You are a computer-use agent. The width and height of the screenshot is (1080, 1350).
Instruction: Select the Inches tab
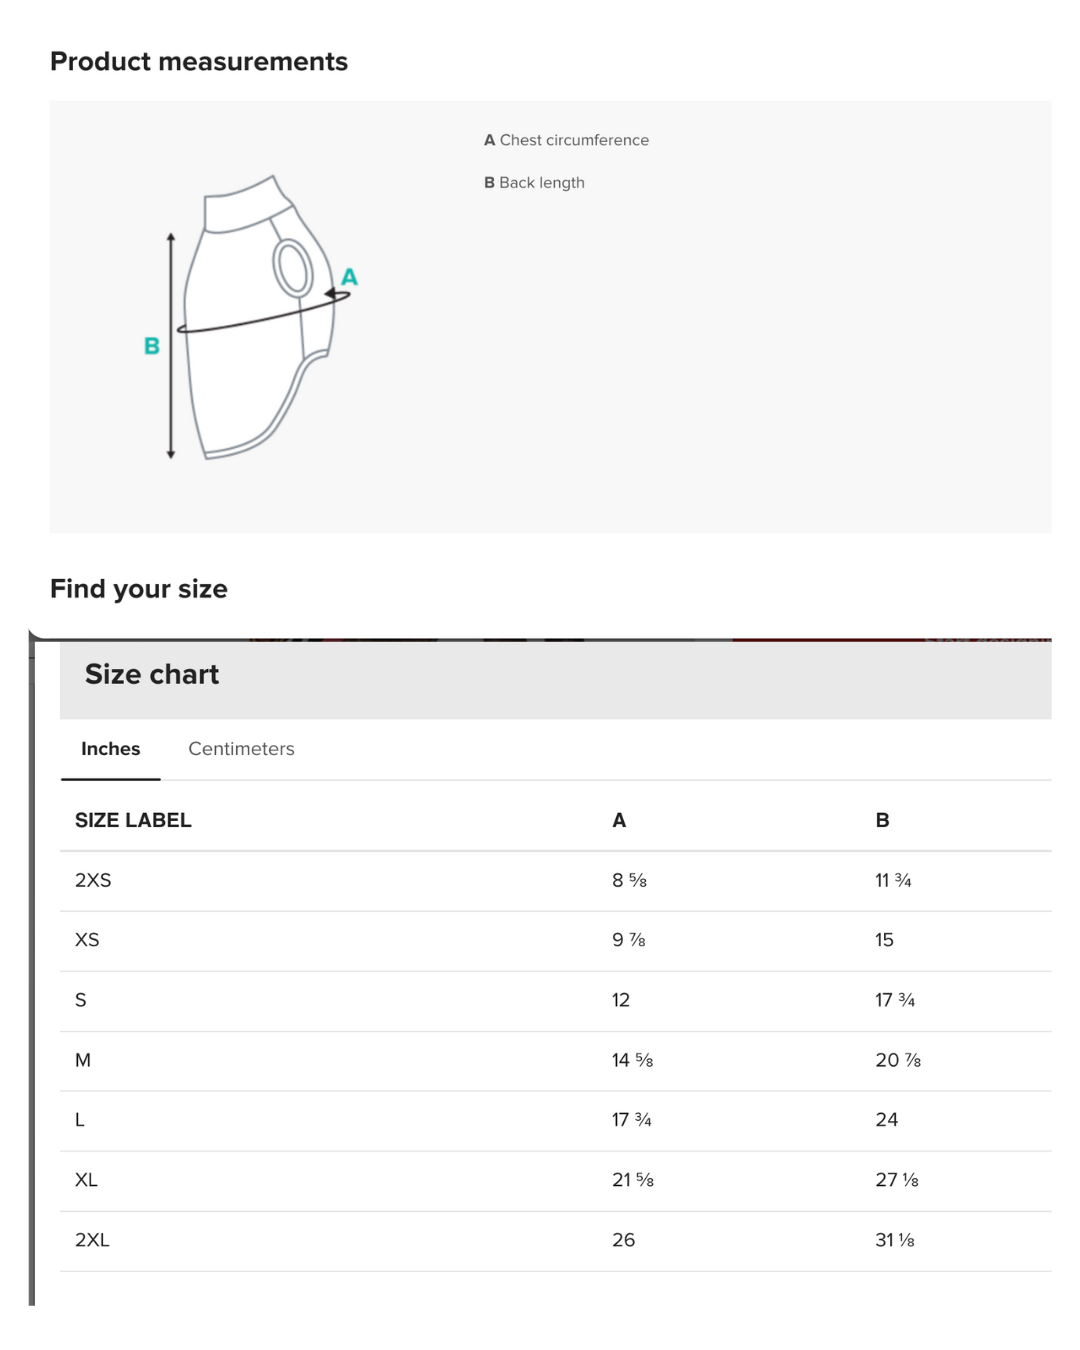click(110, 749)
